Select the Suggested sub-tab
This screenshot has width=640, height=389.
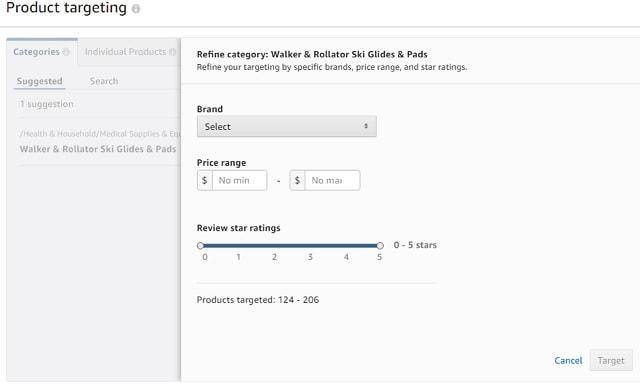coord(40,81)
